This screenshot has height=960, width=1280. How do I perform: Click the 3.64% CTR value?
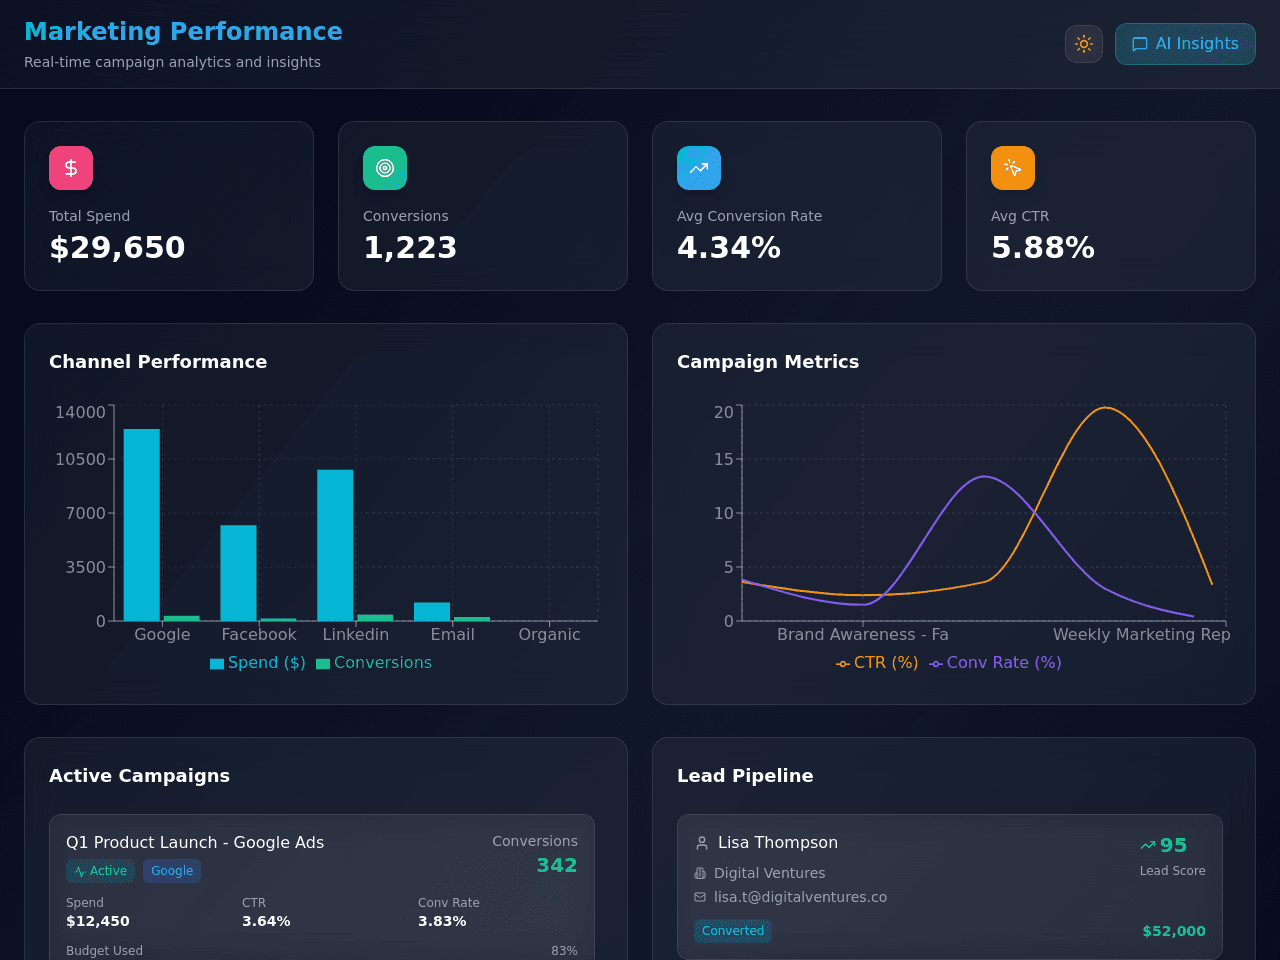(x=266, y=921)
